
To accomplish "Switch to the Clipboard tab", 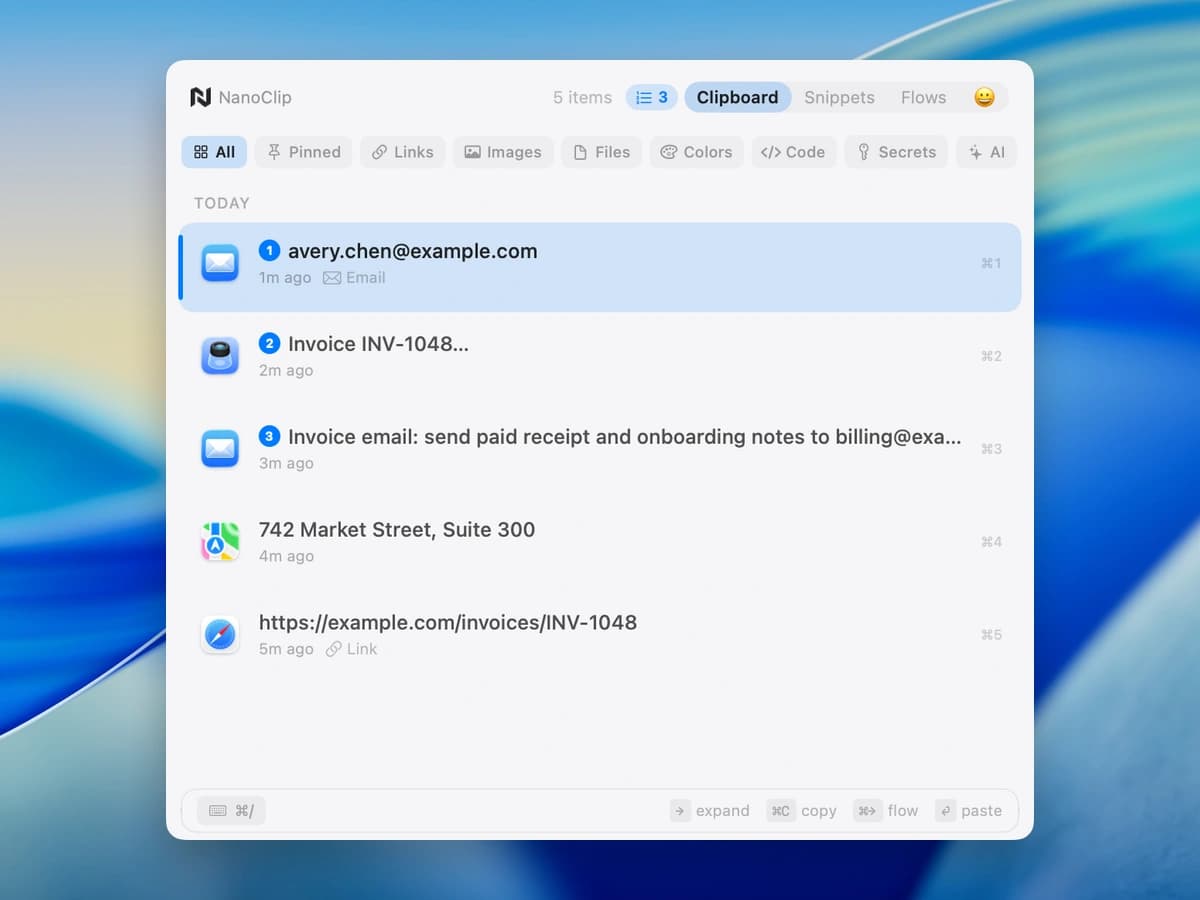I will pyautogui.click(x=738, y=97).
